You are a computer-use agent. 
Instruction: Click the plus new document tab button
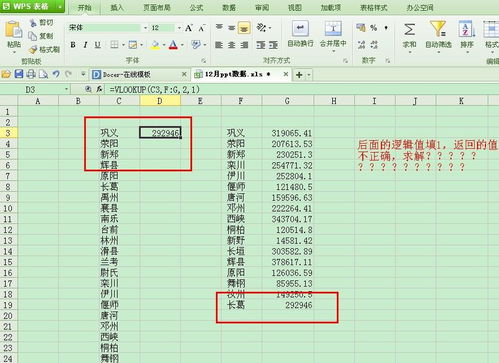(x=299, y=75)
